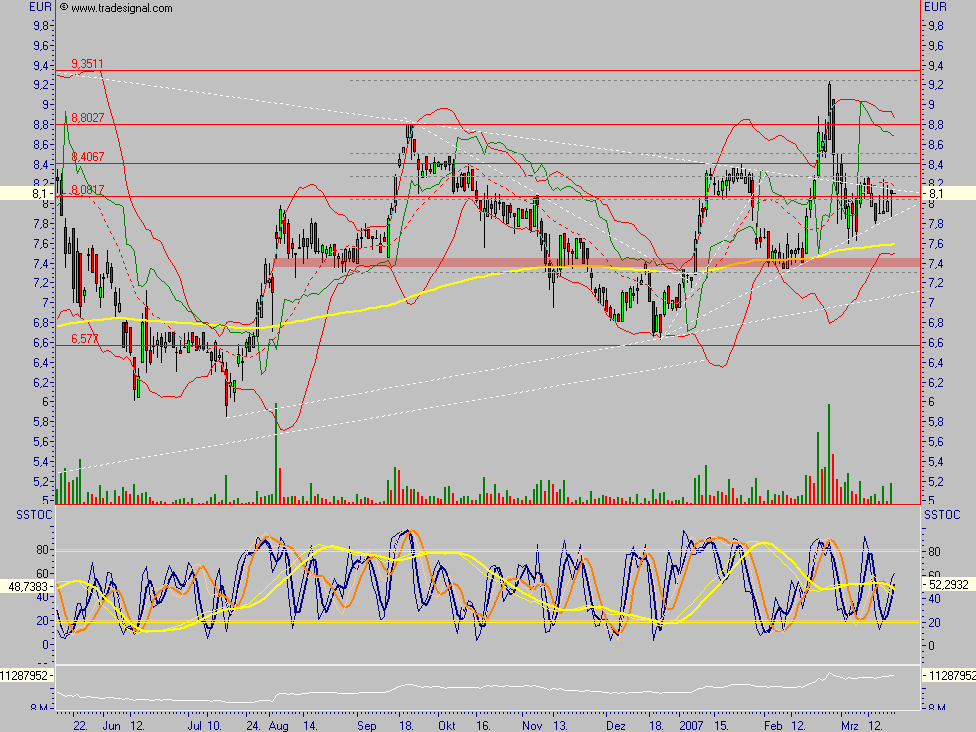
Task: Click the 8,0817 red level label
Action: [87, 189]
